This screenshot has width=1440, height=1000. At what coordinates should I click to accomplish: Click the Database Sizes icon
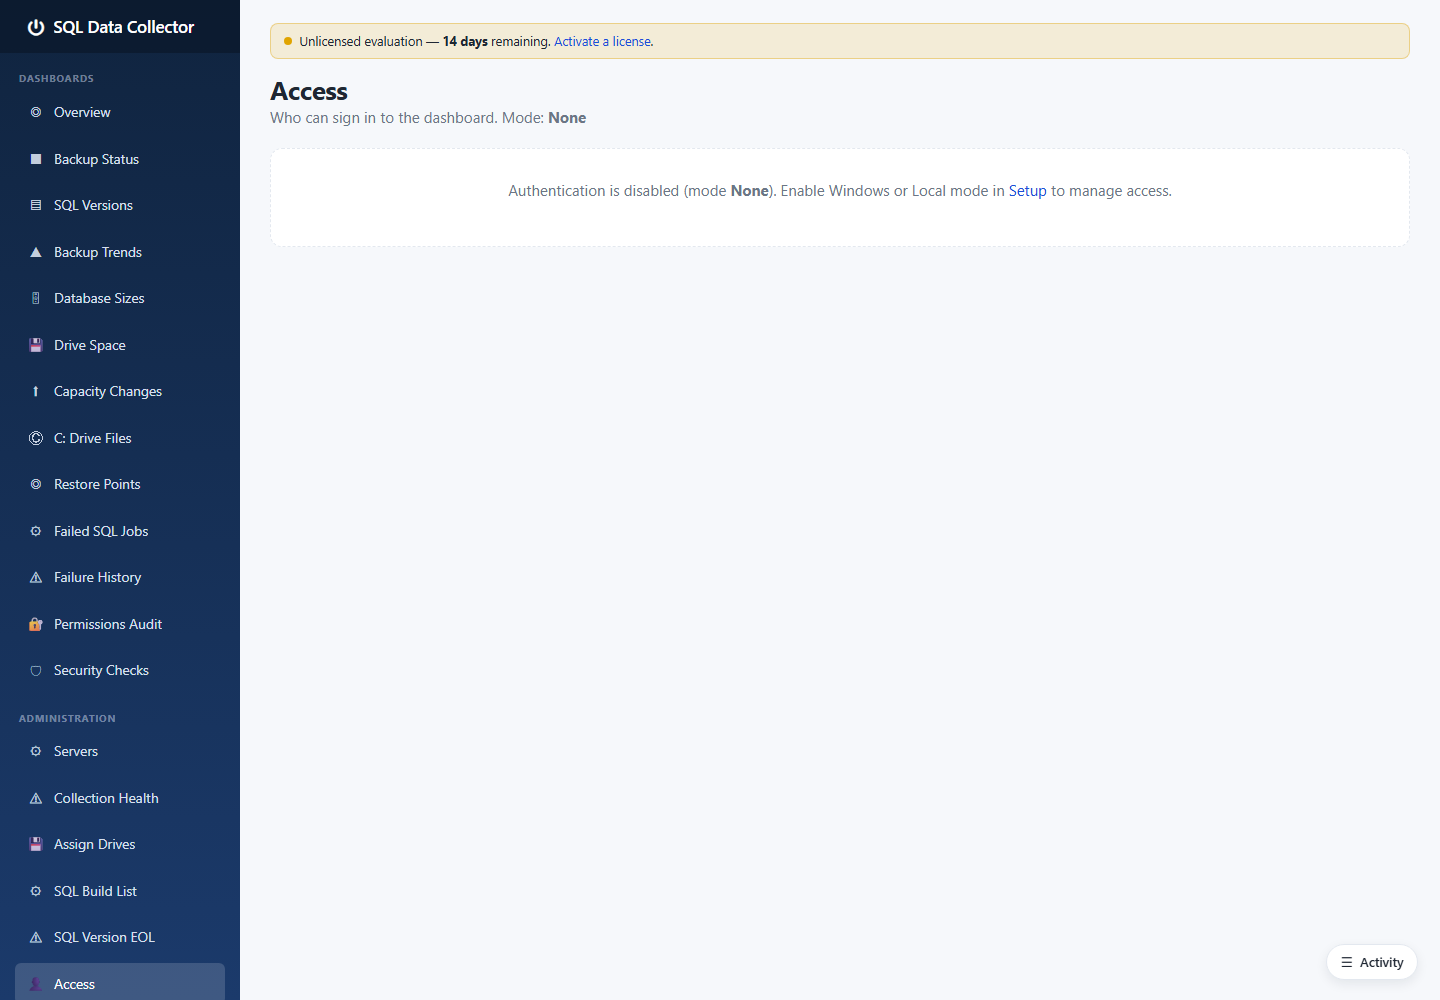coord(36,299)
